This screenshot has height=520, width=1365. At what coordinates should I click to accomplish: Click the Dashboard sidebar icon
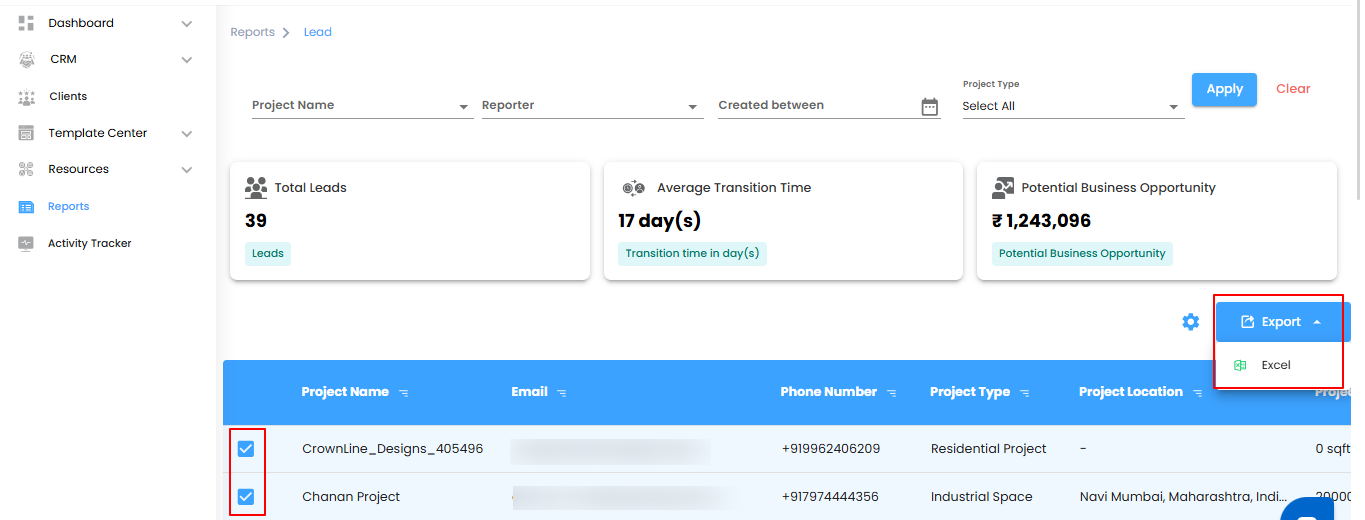(x=26, y=23)
